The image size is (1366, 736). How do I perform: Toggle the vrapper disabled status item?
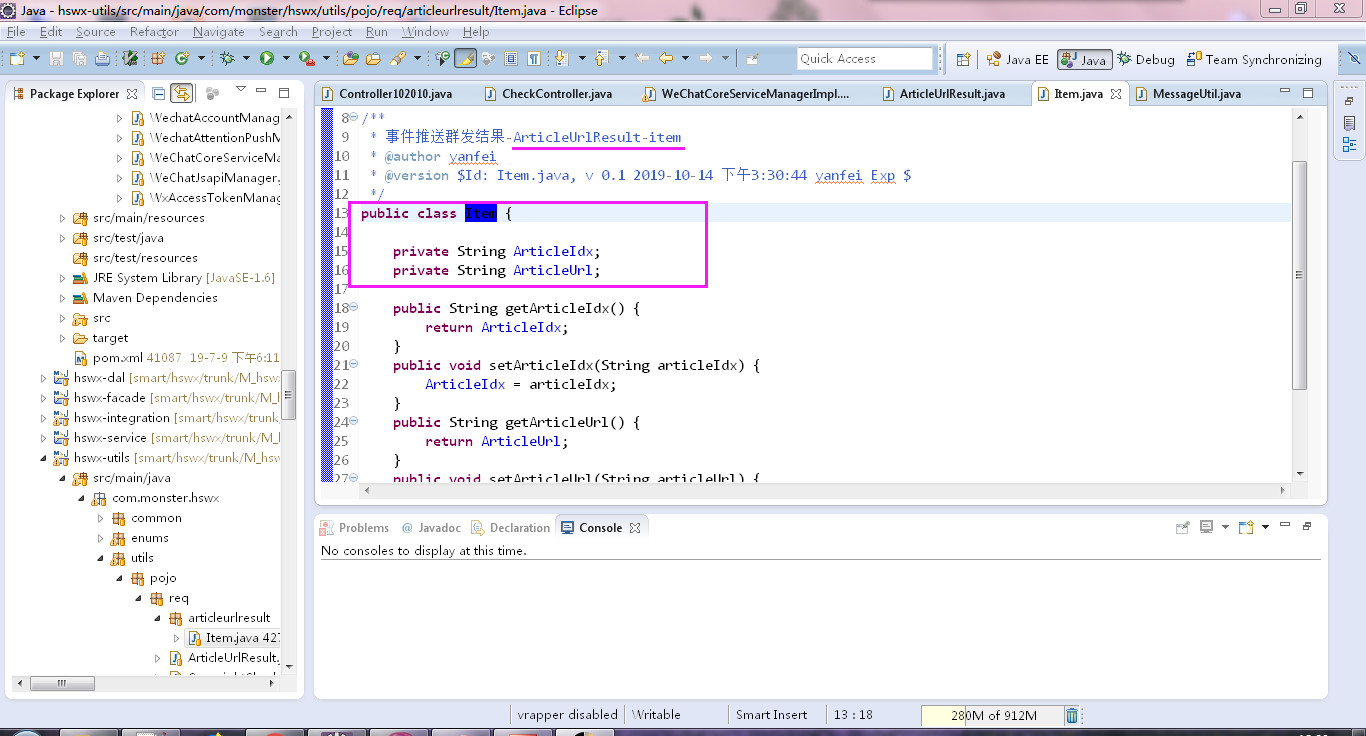tap(567, 715)
